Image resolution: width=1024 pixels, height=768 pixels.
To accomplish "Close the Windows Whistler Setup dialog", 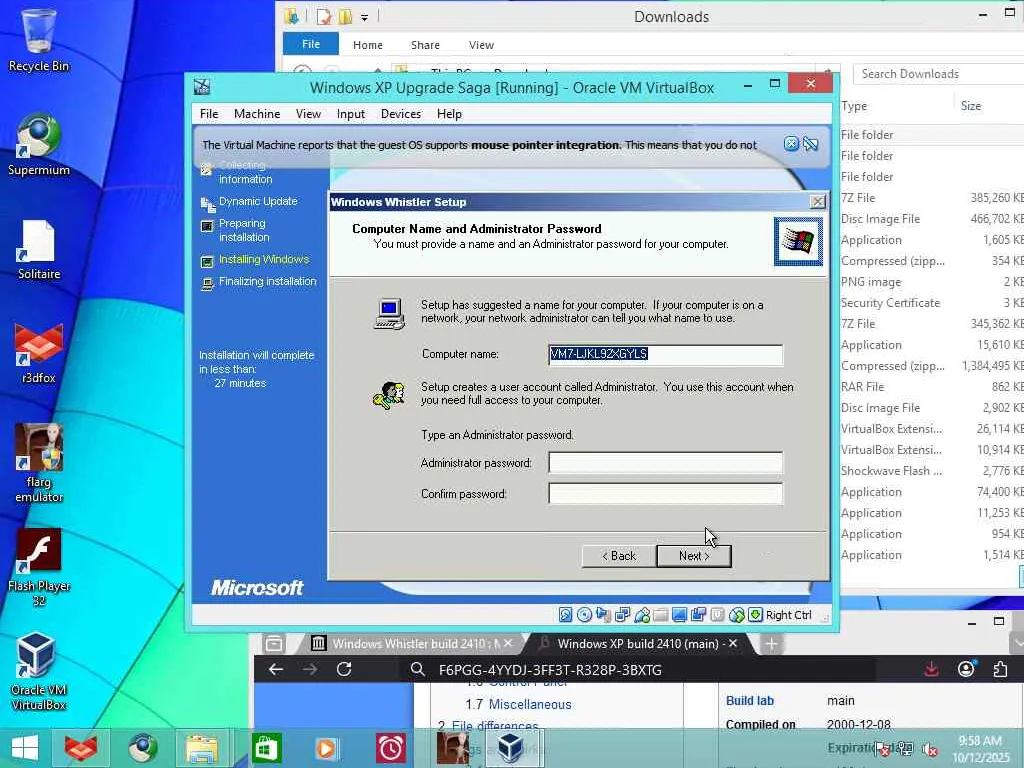I will coord(817,202).
